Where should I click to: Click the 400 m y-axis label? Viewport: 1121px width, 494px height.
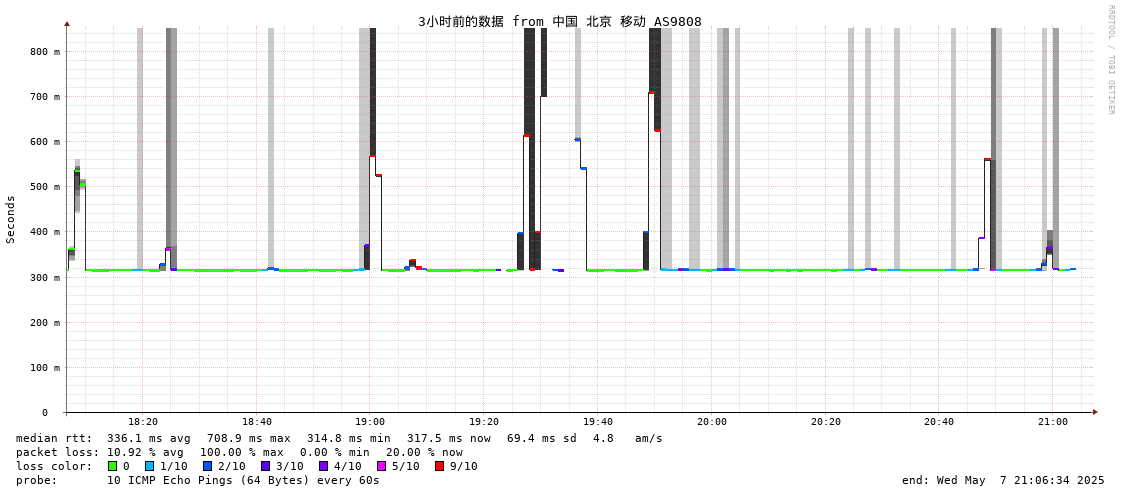[x=45, y=232]
